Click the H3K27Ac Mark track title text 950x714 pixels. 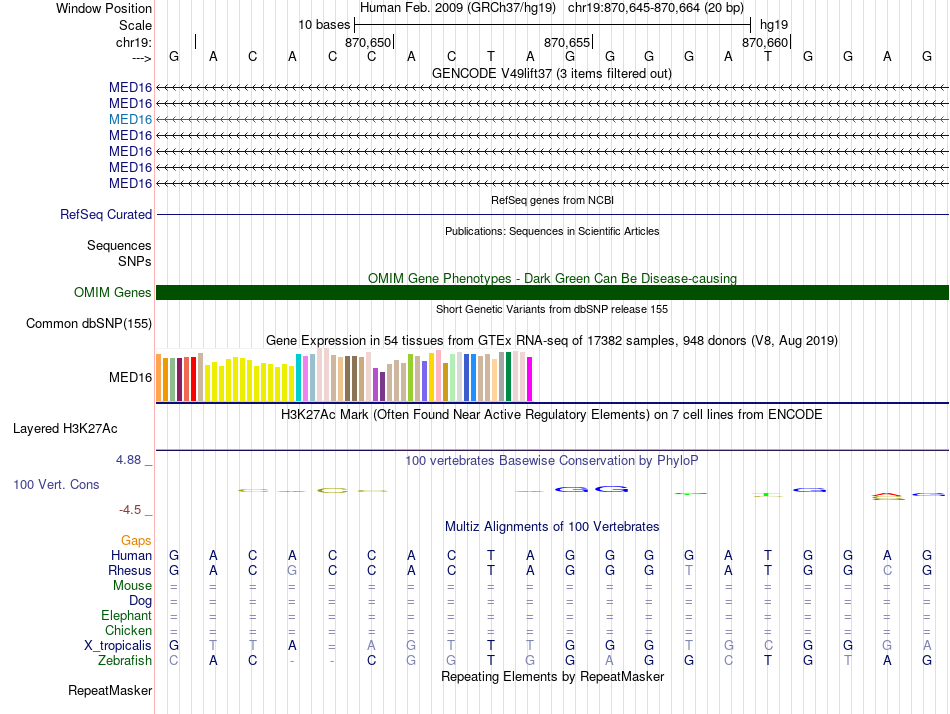pyautogui.click(x=551, y=414)
